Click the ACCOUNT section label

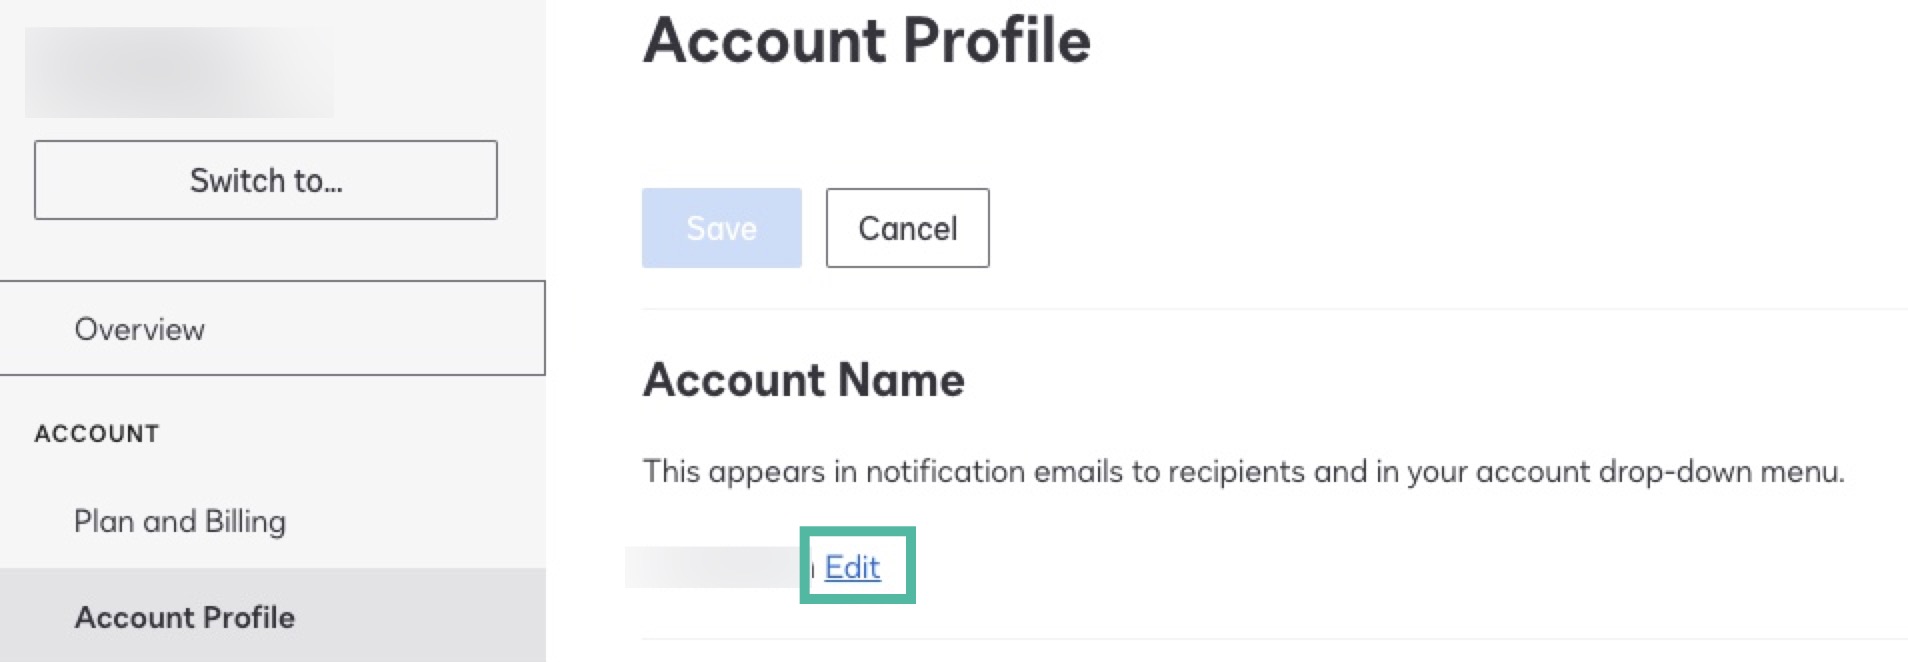[95, 433]
